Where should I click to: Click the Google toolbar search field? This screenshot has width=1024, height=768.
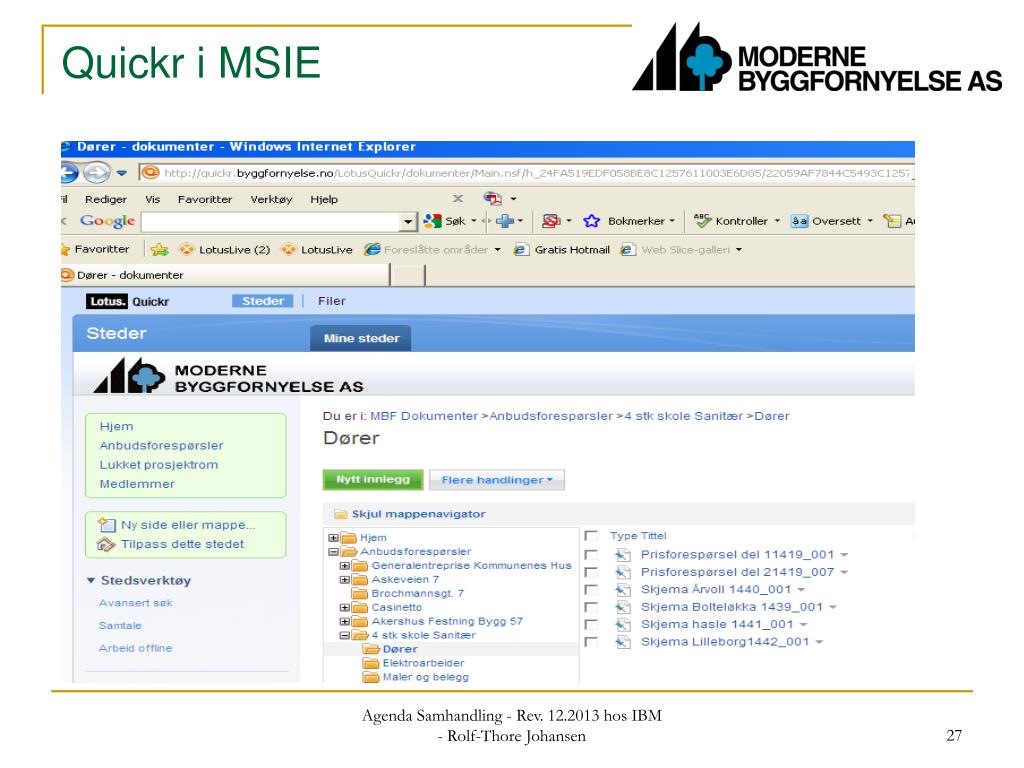click(x=272, y=221)
